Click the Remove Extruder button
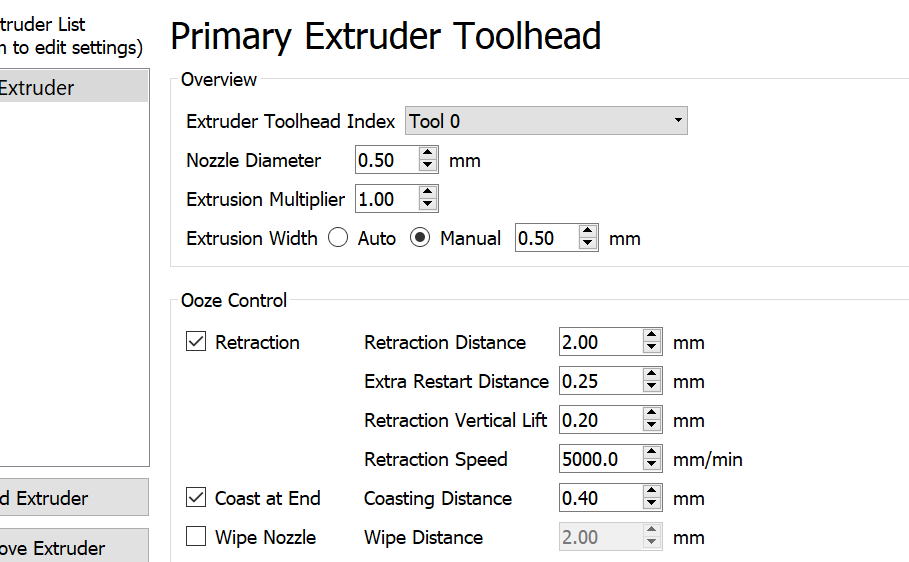This screenshot has width=909, height=562. [74, 546]
